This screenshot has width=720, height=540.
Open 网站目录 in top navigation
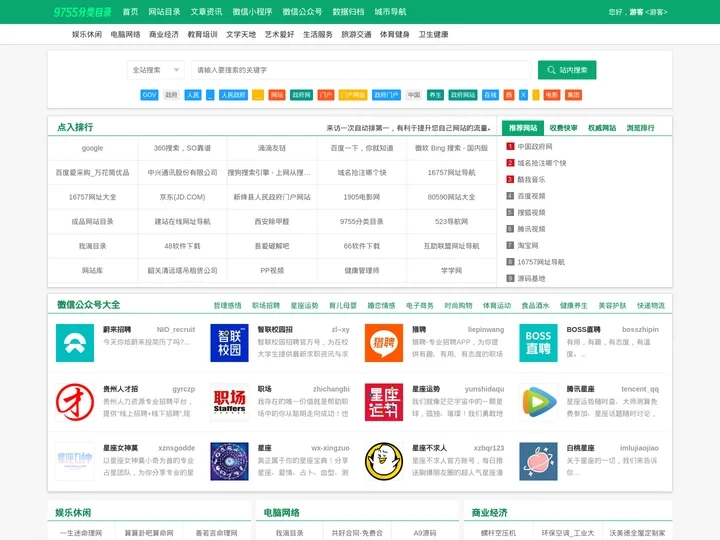pos(164,12)
